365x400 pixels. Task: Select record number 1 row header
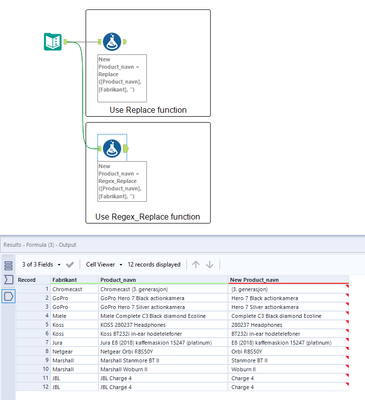coord(33,289)
